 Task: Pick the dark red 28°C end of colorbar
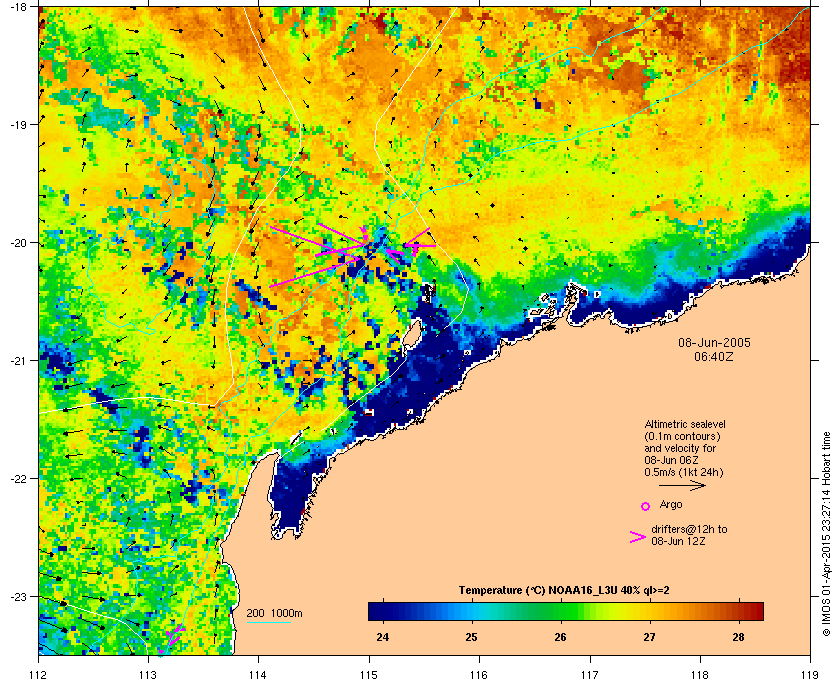pos(756,611)
